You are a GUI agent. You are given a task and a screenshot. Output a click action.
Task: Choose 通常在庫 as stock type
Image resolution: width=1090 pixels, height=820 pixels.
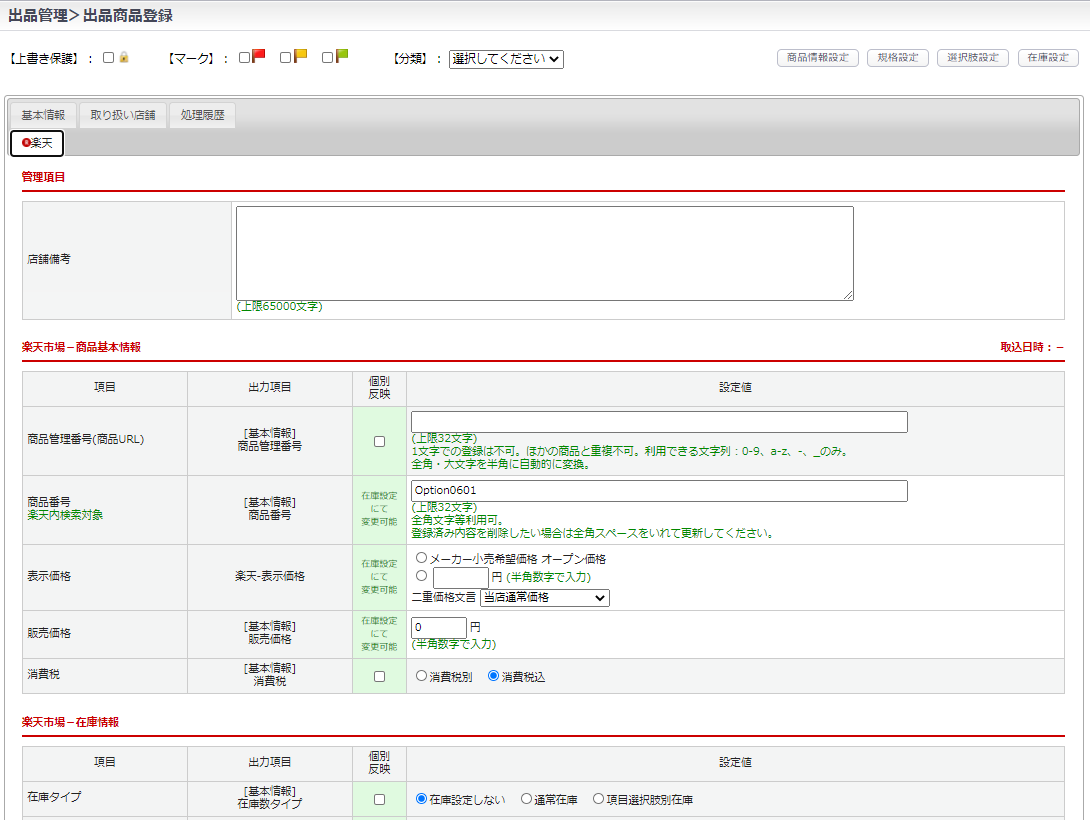527,799
